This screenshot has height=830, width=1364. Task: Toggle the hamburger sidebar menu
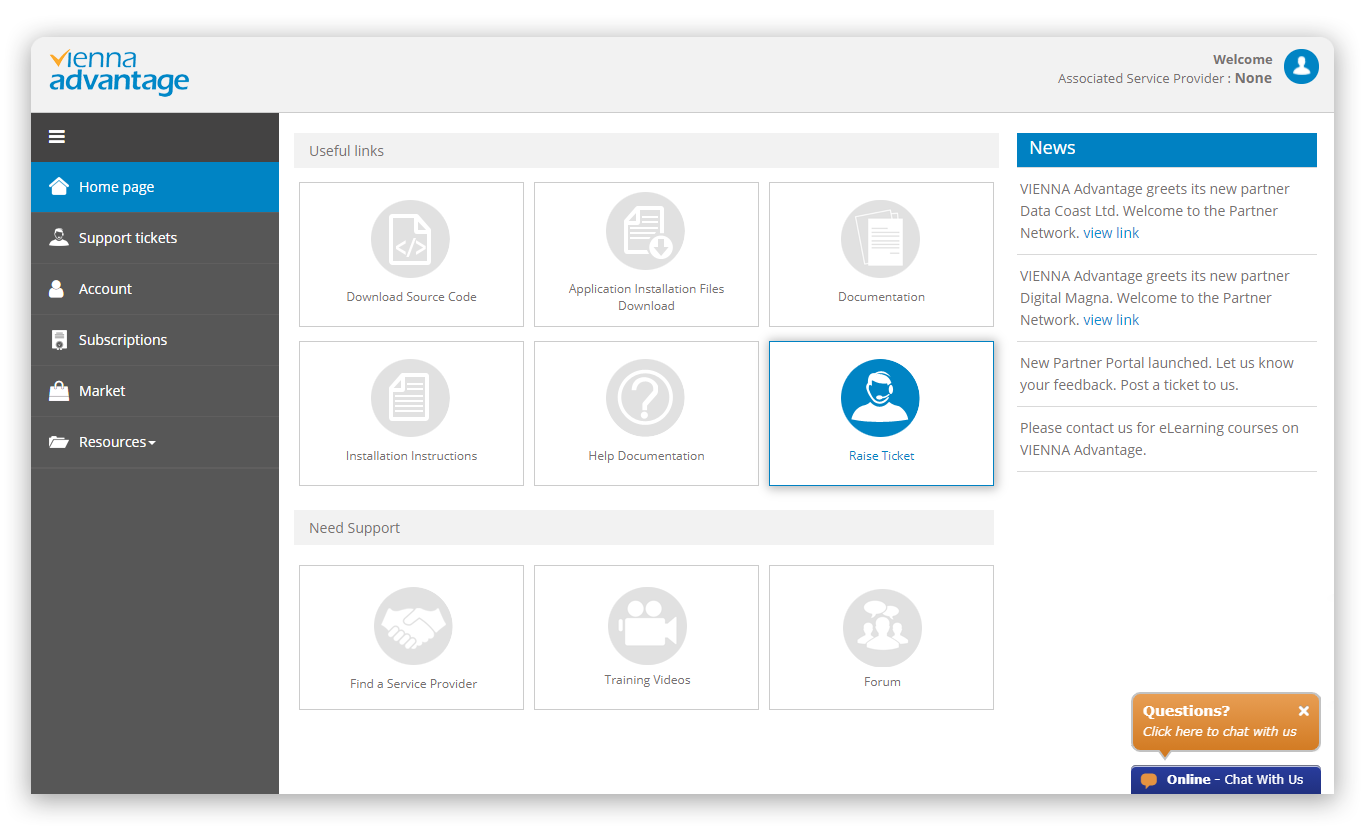pyautogui.click(x=57, y=137)
